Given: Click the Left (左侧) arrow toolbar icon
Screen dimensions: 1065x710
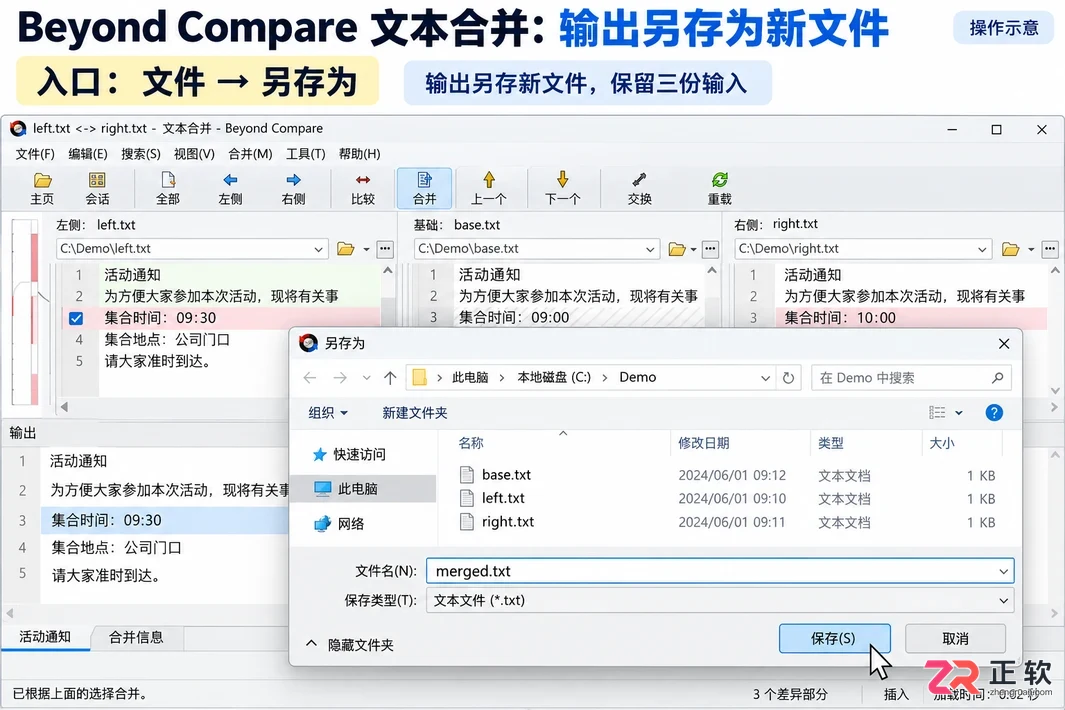Looking at the screenshot, I should click(230, 188).
